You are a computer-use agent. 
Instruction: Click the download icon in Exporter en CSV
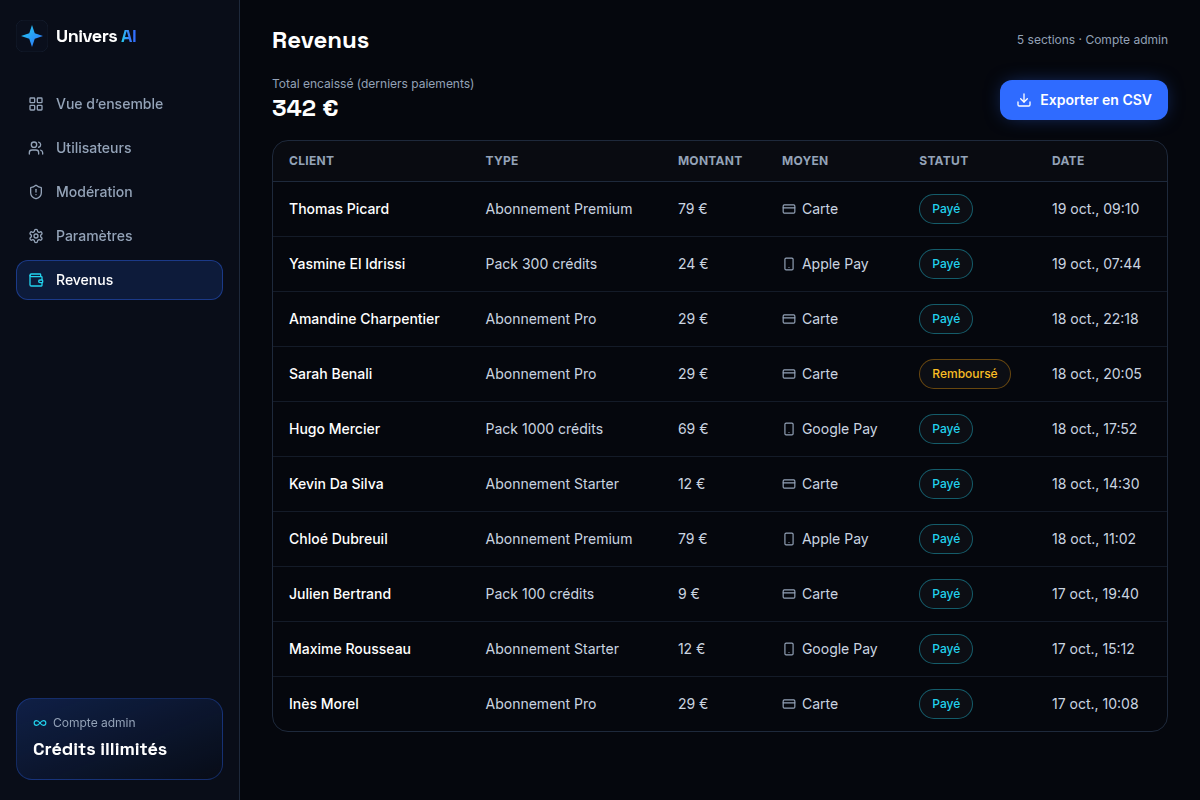point(1024,100)
